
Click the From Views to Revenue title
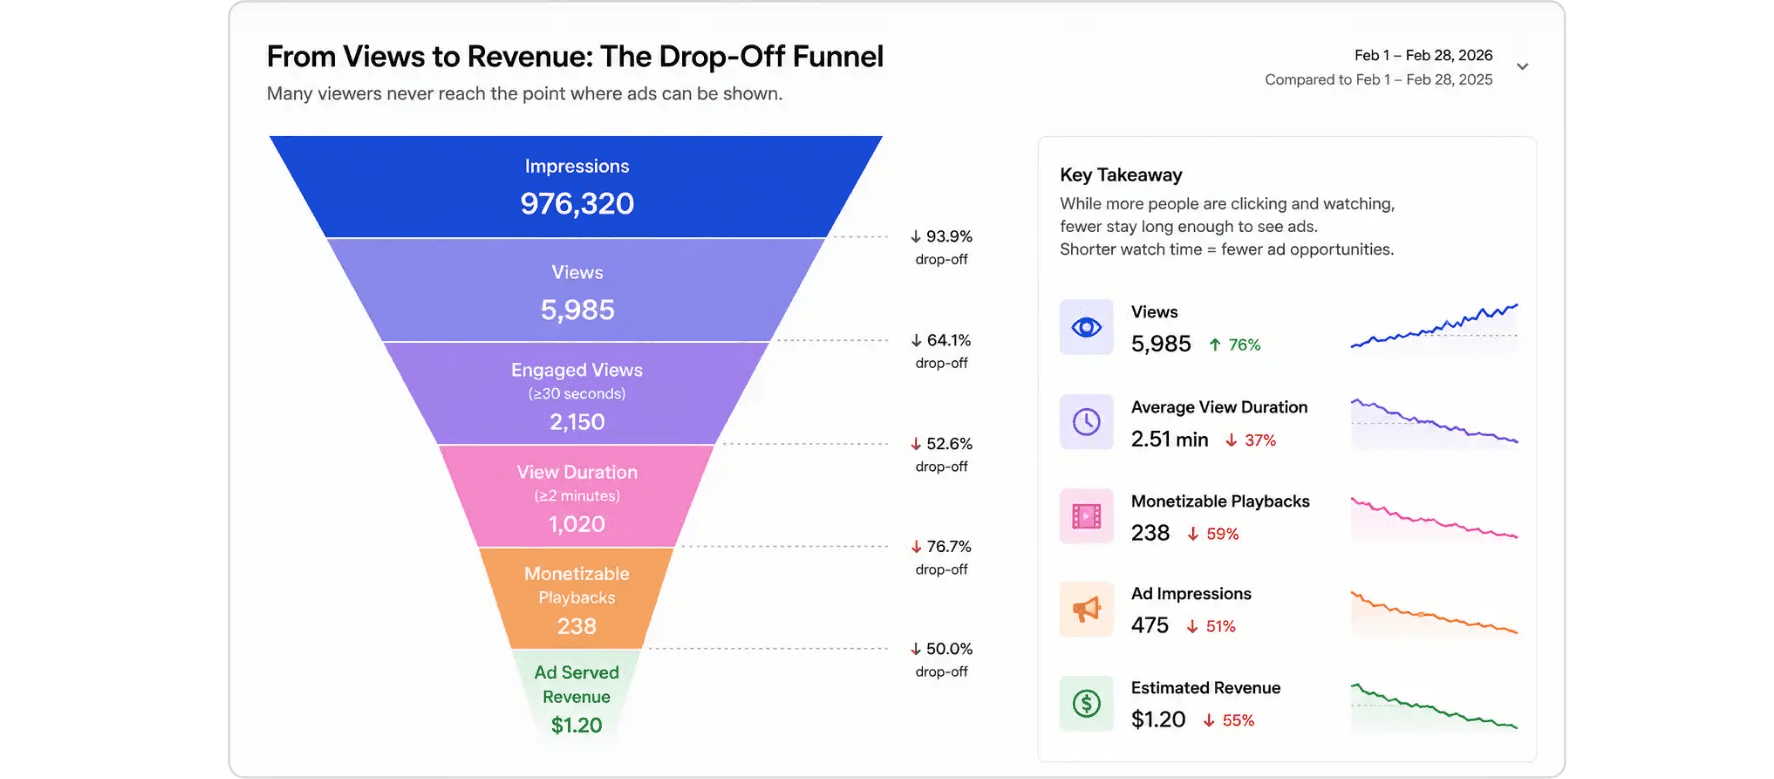point(575,57)
